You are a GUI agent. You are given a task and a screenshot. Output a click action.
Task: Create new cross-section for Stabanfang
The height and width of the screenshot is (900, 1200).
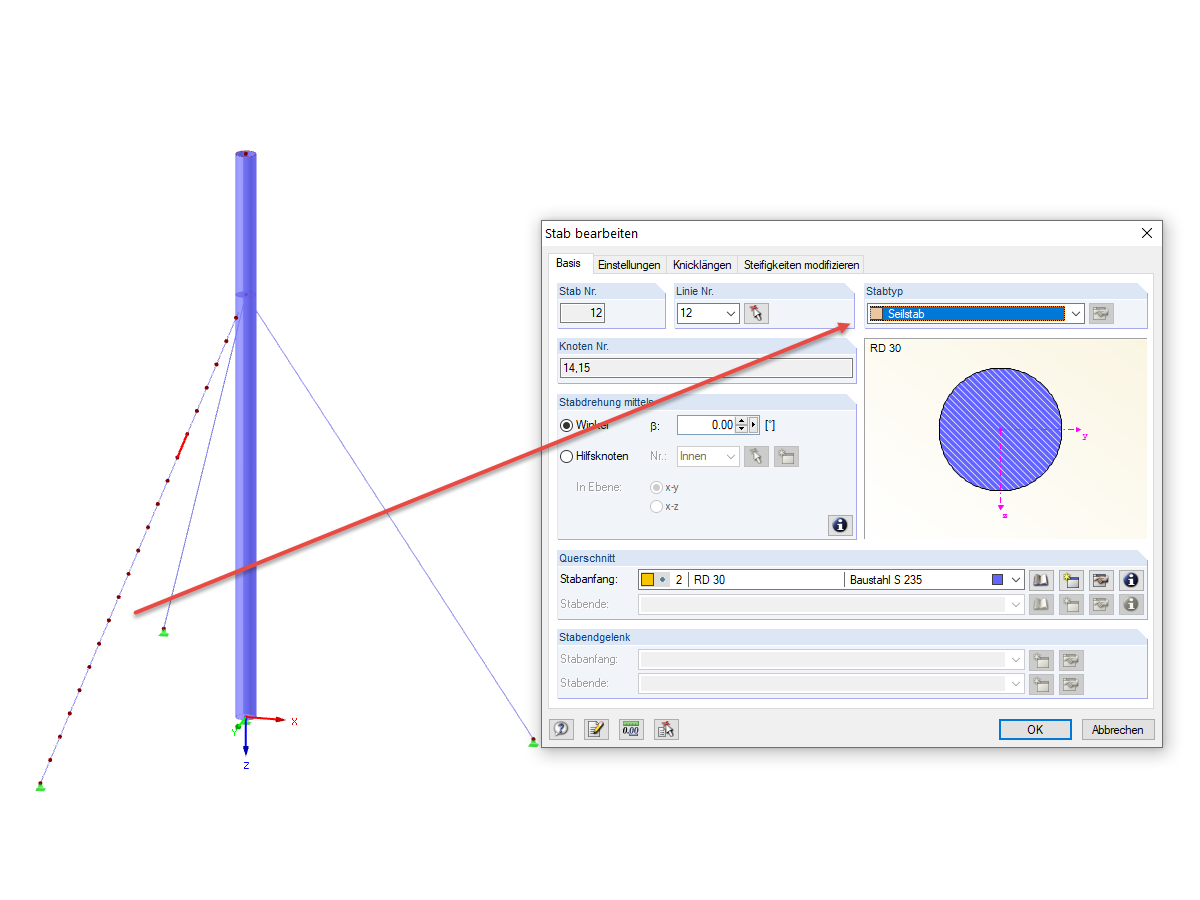[1071, 580]
